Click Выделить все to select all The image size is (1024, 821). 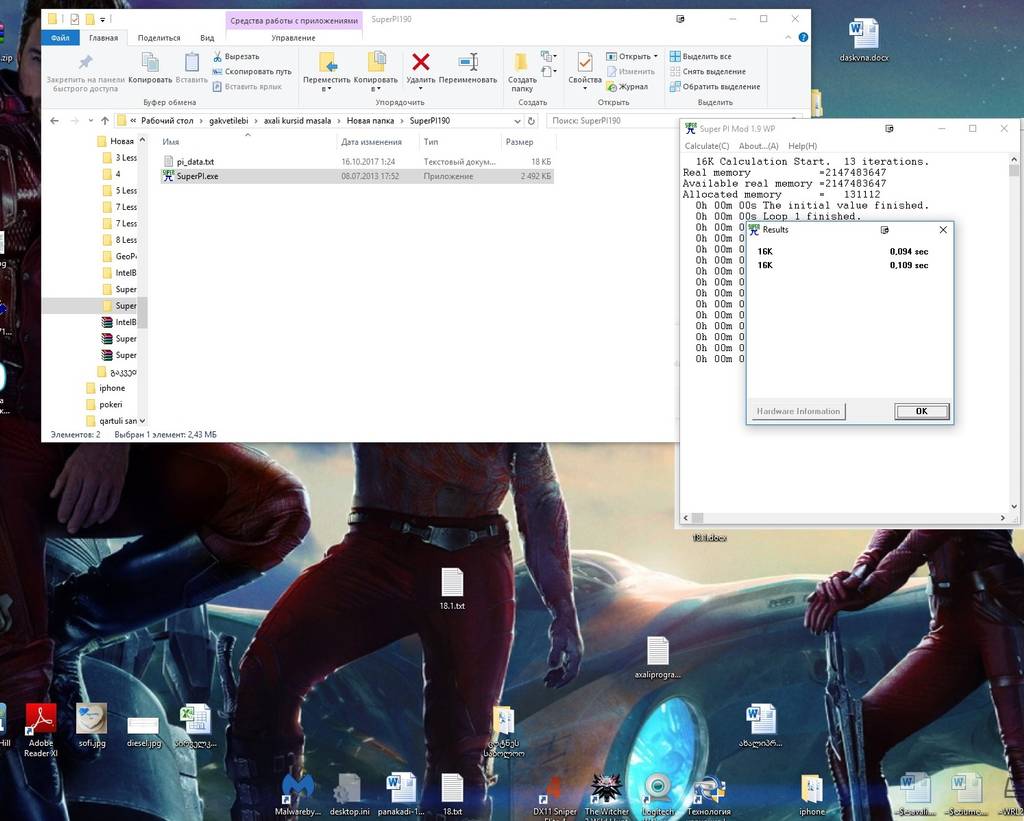pos(700,57)
